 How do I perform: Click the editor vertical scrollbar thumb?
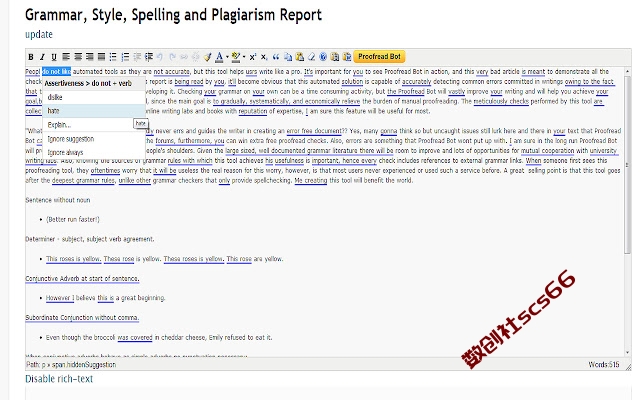tap(628, 164)
